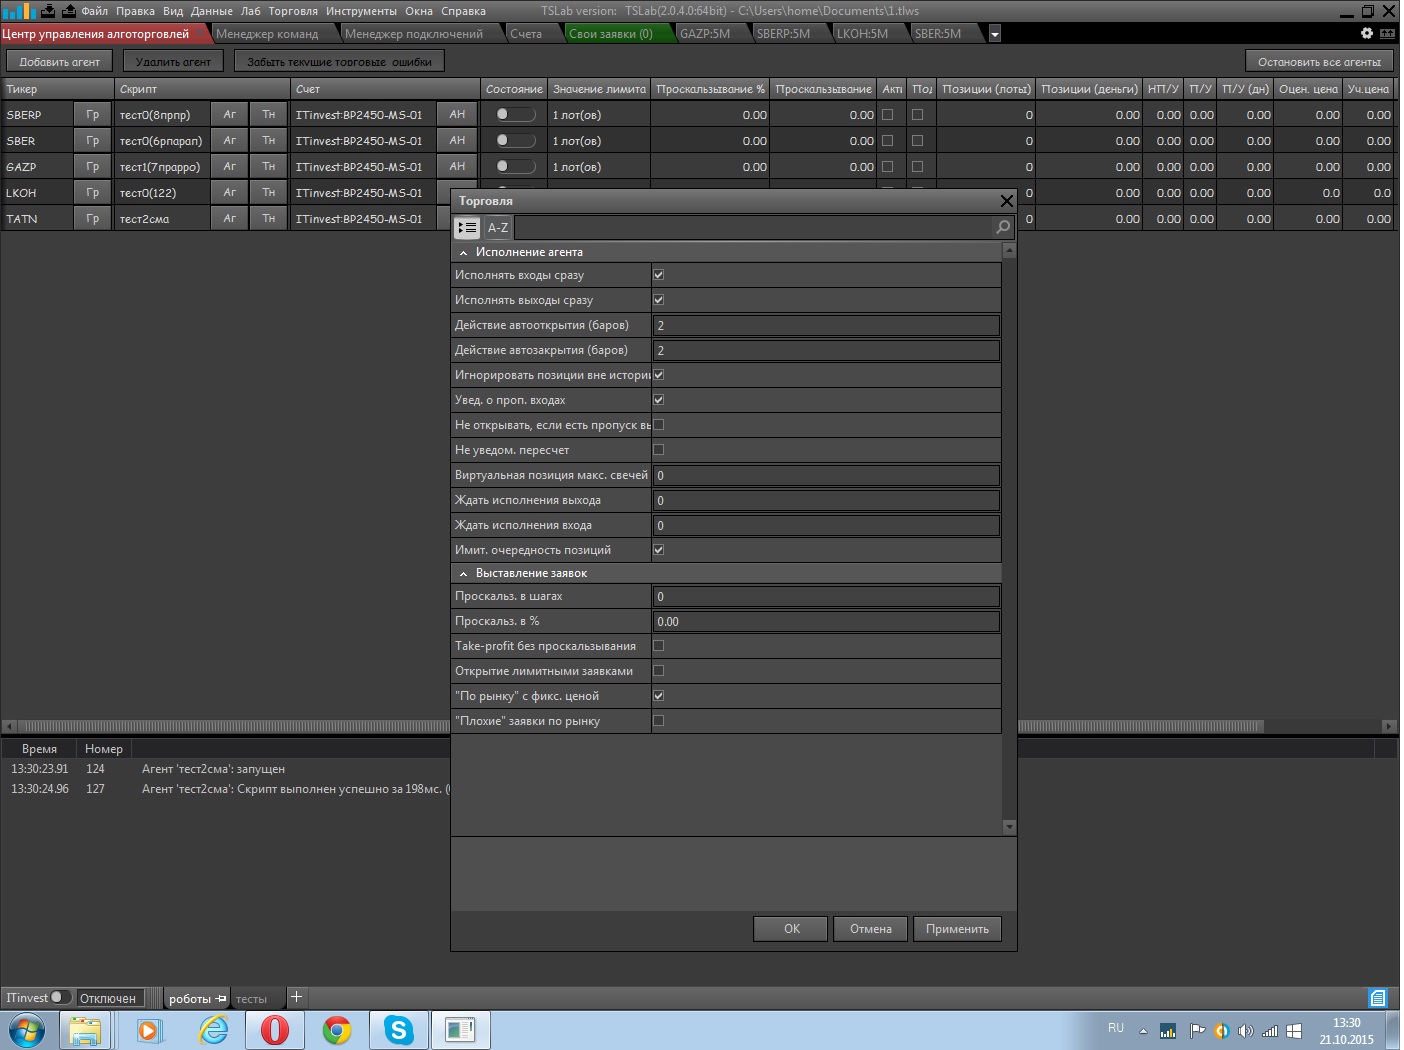Open the Action Center flag icon in the tray
The height and width of the screenshot is (1050, 1404).
point(1197,1031)
